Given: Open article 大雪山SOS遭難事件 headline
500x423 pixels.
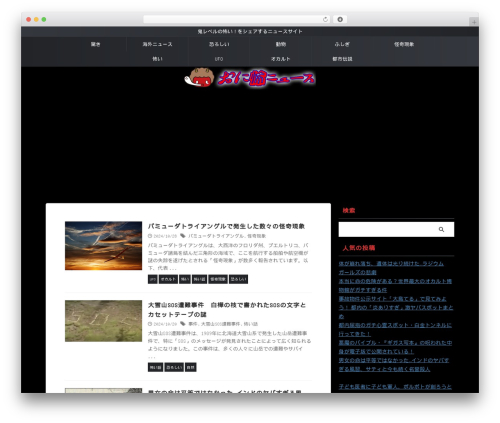Looking at the screenshot, I should coord(227,310).
